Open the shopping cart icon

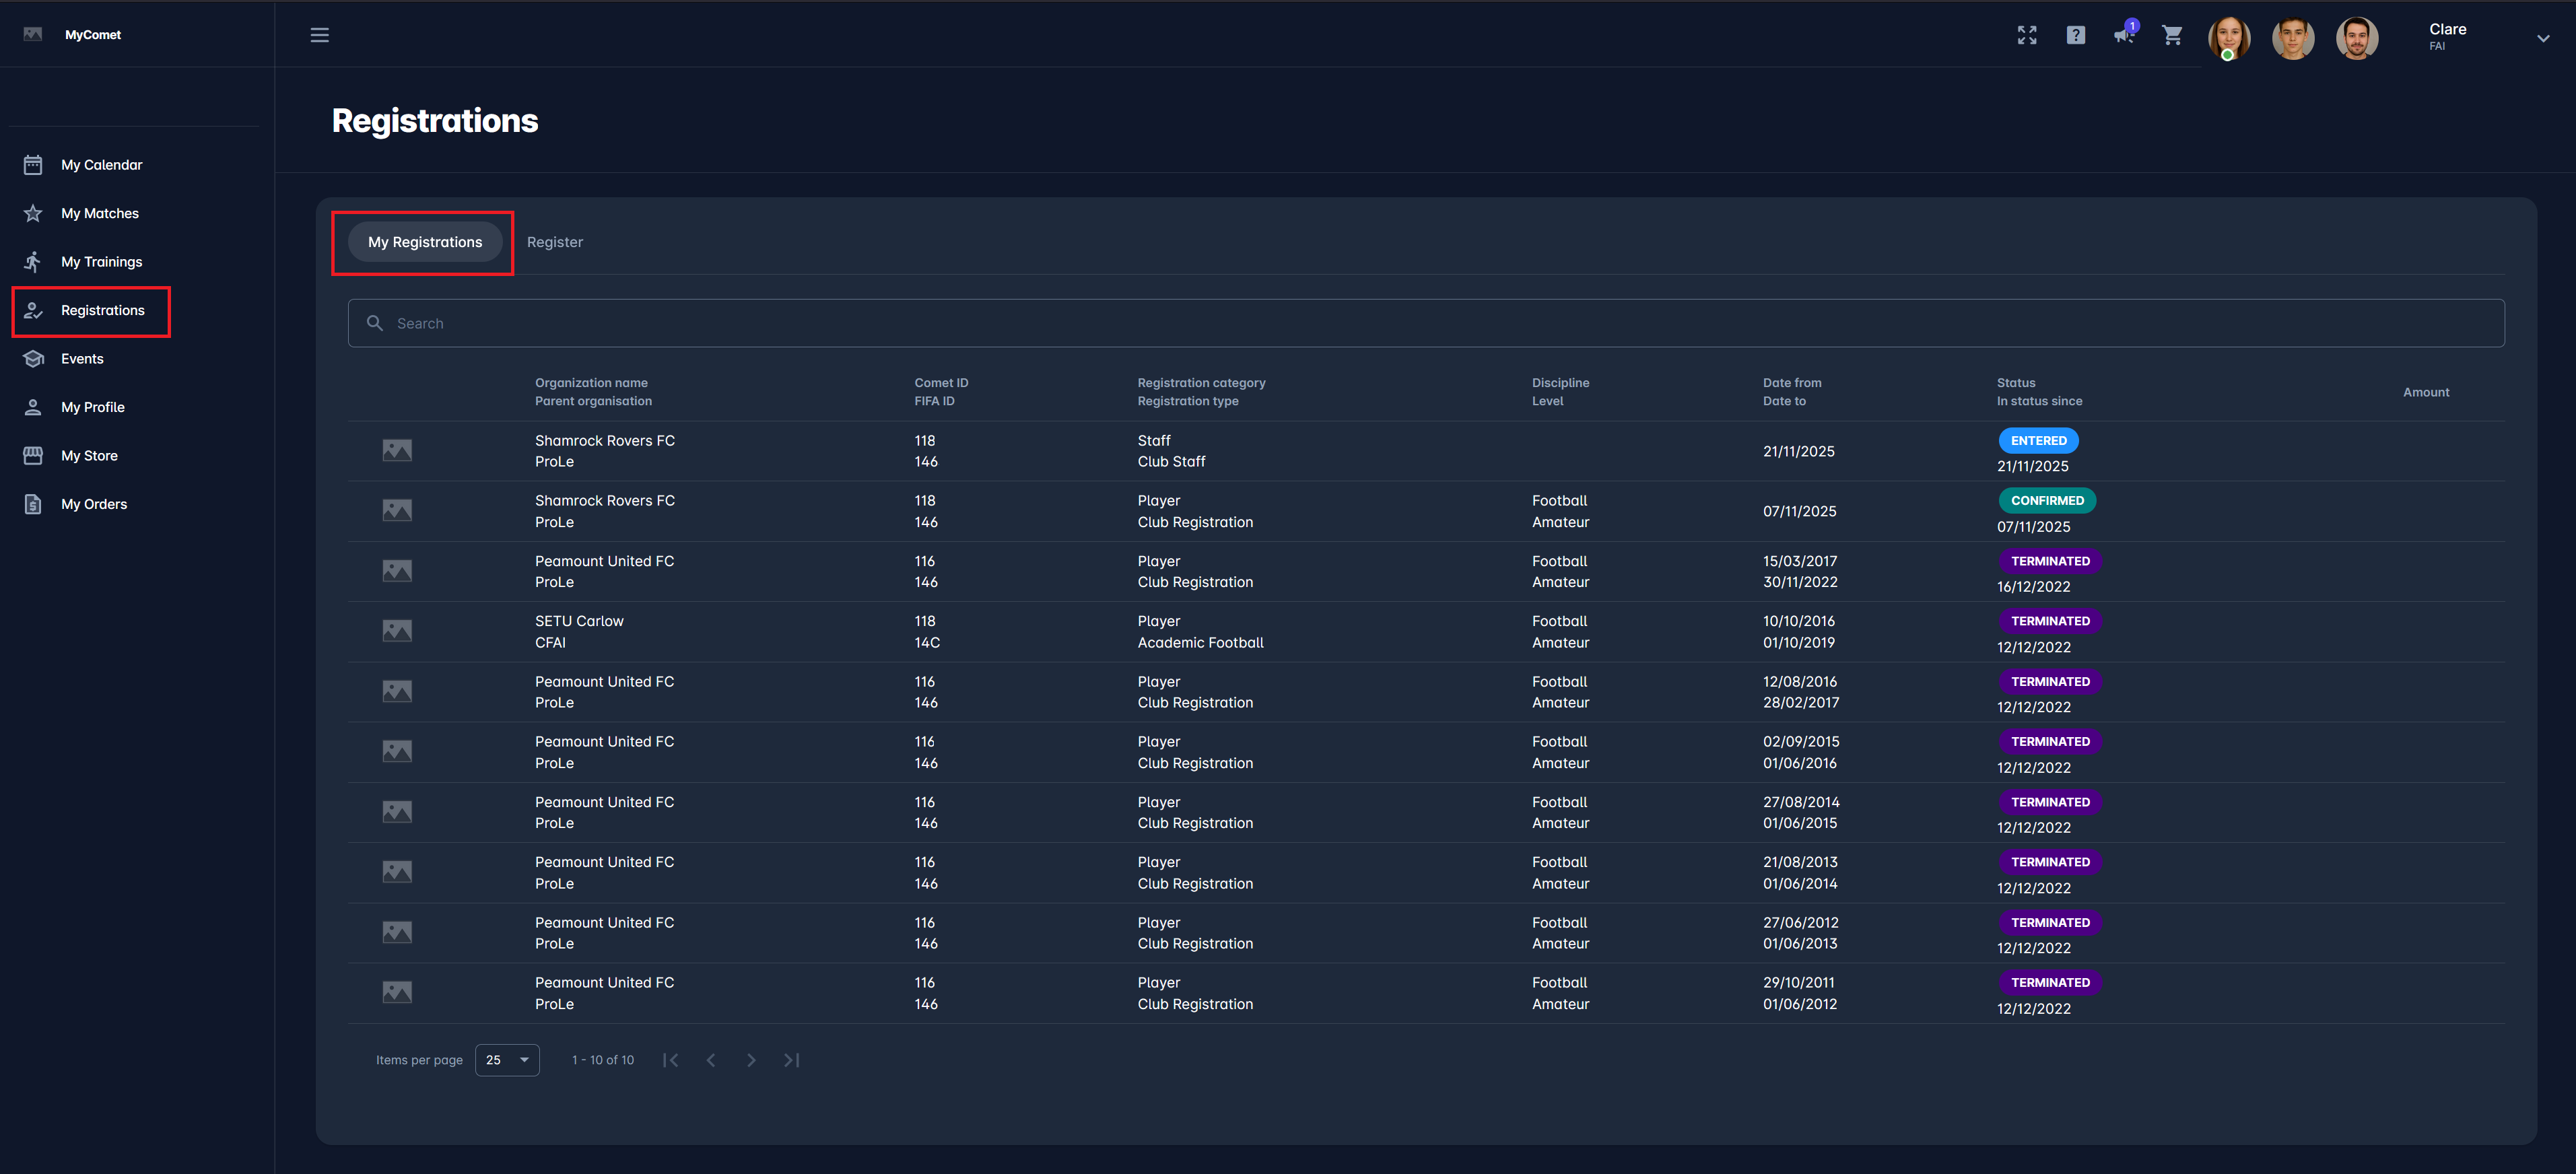(x=2171, y=35)
